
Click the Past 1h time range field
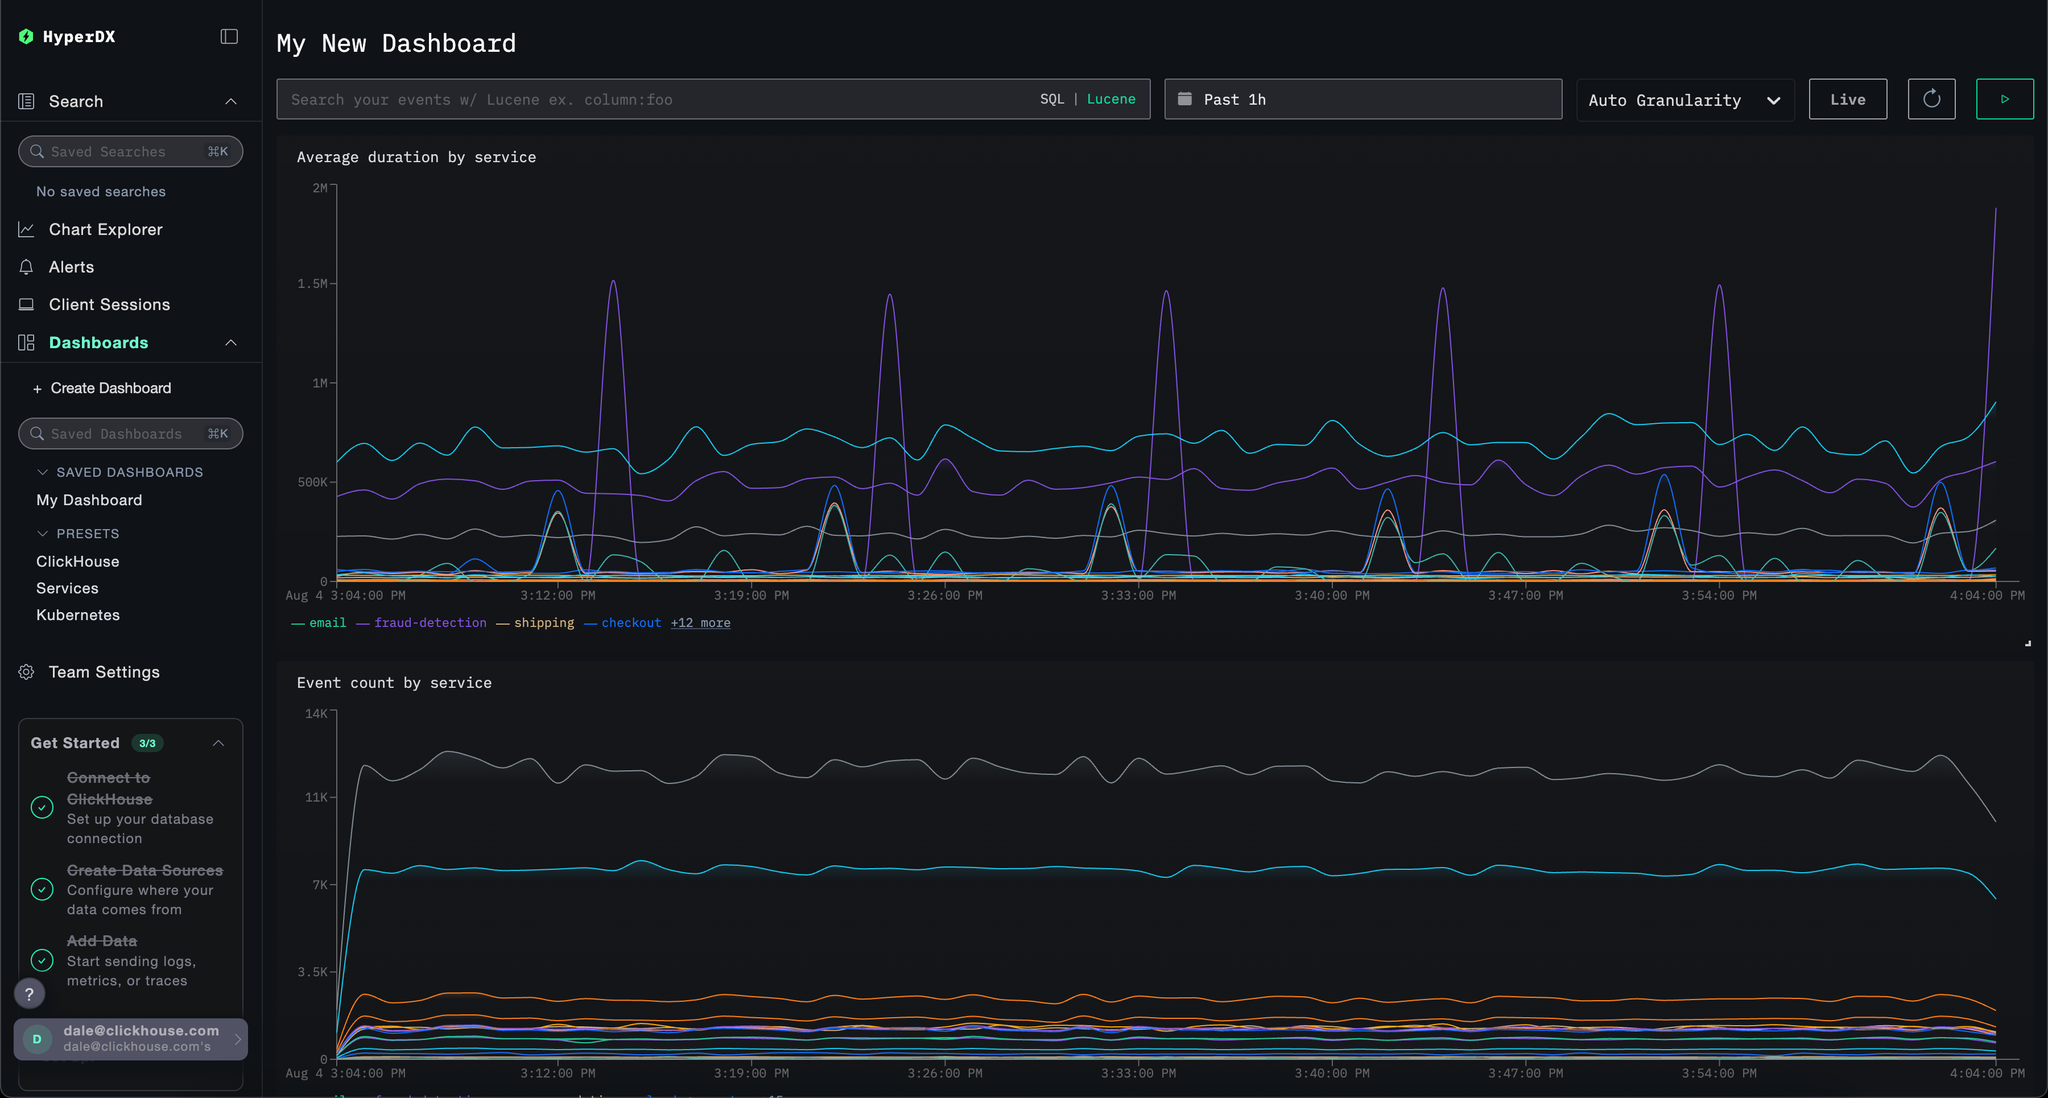coord(1362,99)
